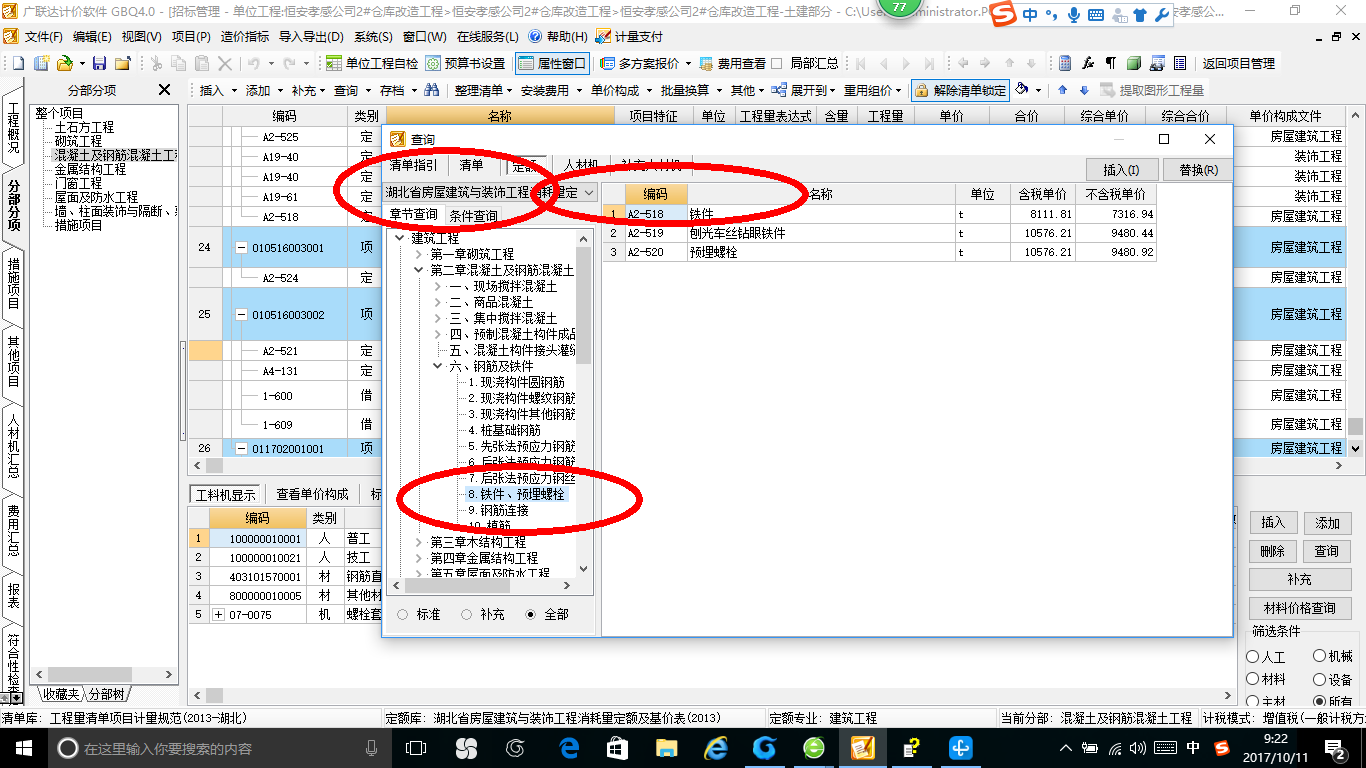Click the 删除 button in right panel
This screenshot has width=1366, height=768.
(x=1272, y=551)
